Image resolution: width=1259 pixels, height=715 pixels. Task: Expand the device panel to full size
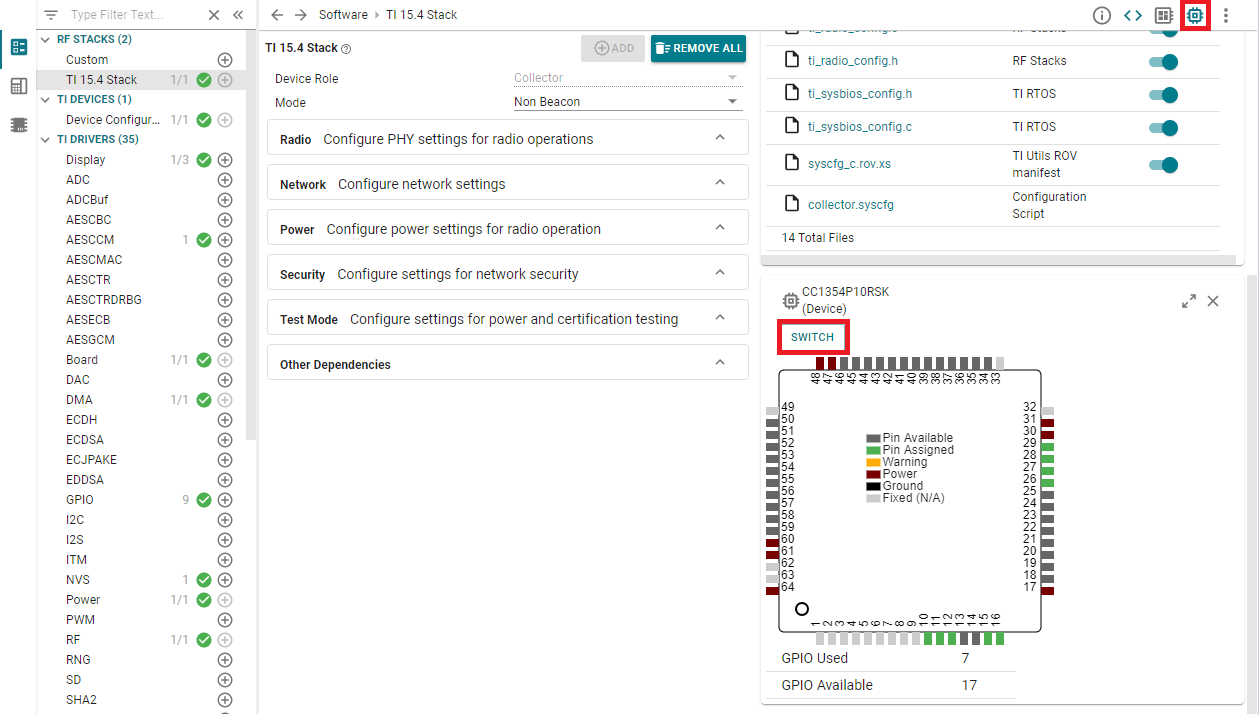[1188, 301]
